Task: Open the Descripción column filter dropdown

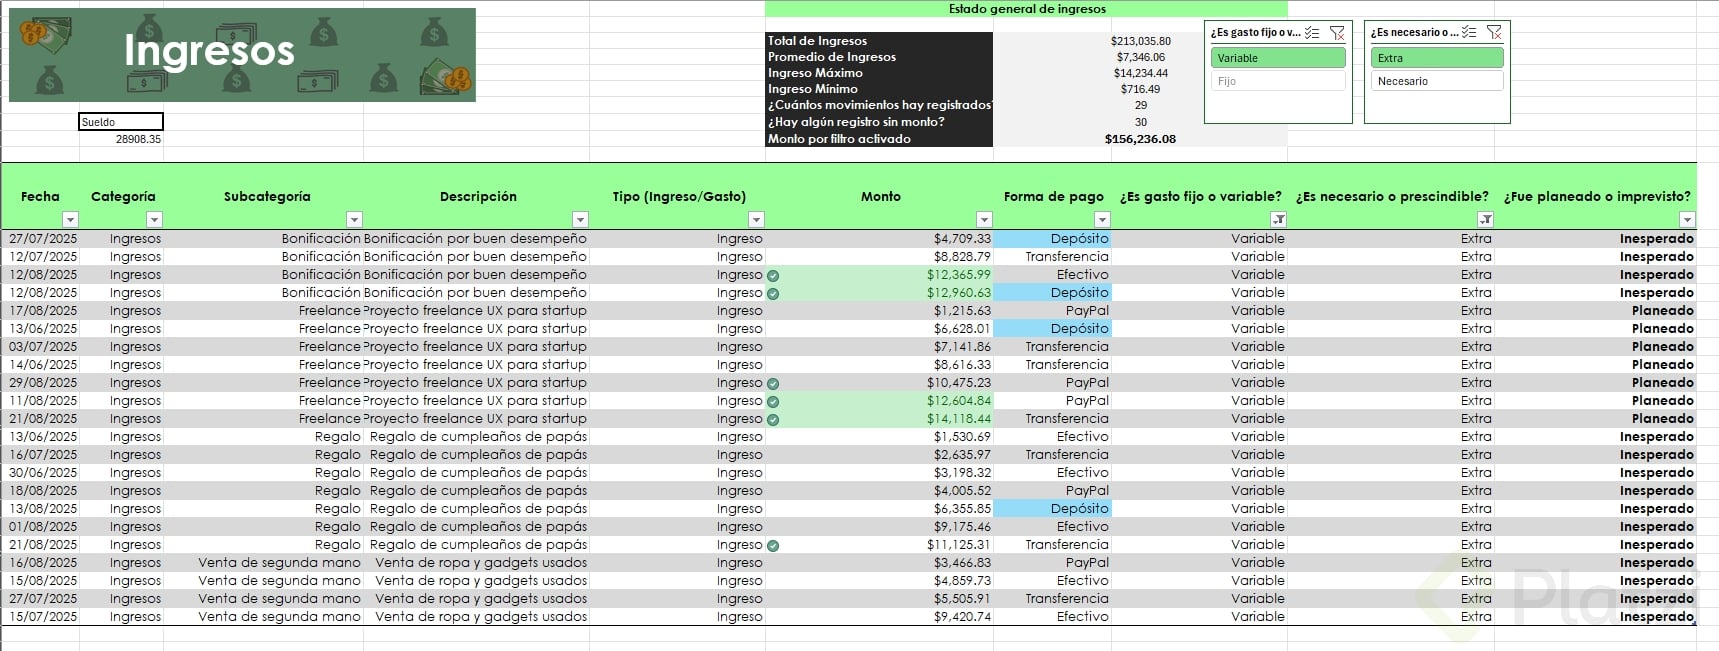Action: (580, 219)
